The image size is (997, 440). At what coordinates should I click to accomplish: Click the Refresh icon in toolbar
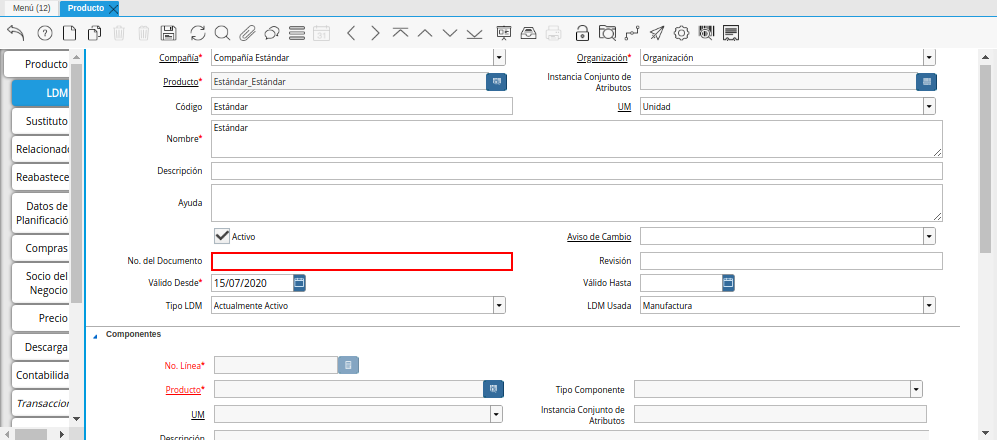[x=197, y=33]
